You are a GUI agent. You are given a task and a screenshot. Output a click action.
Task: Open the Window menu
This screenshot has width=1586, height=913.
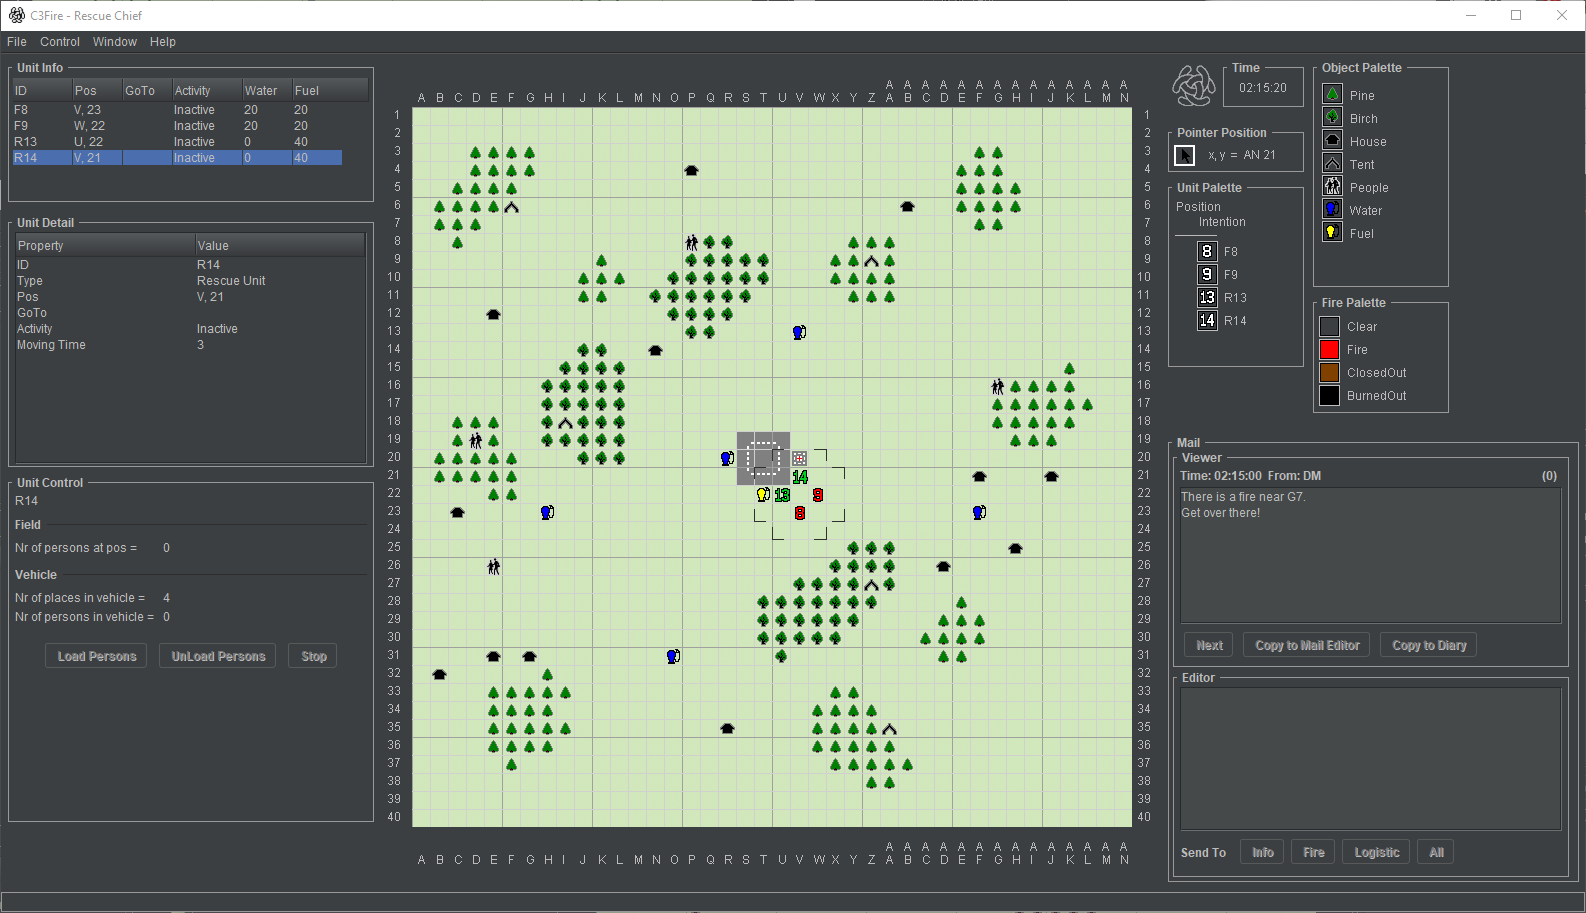click(115, 42)
